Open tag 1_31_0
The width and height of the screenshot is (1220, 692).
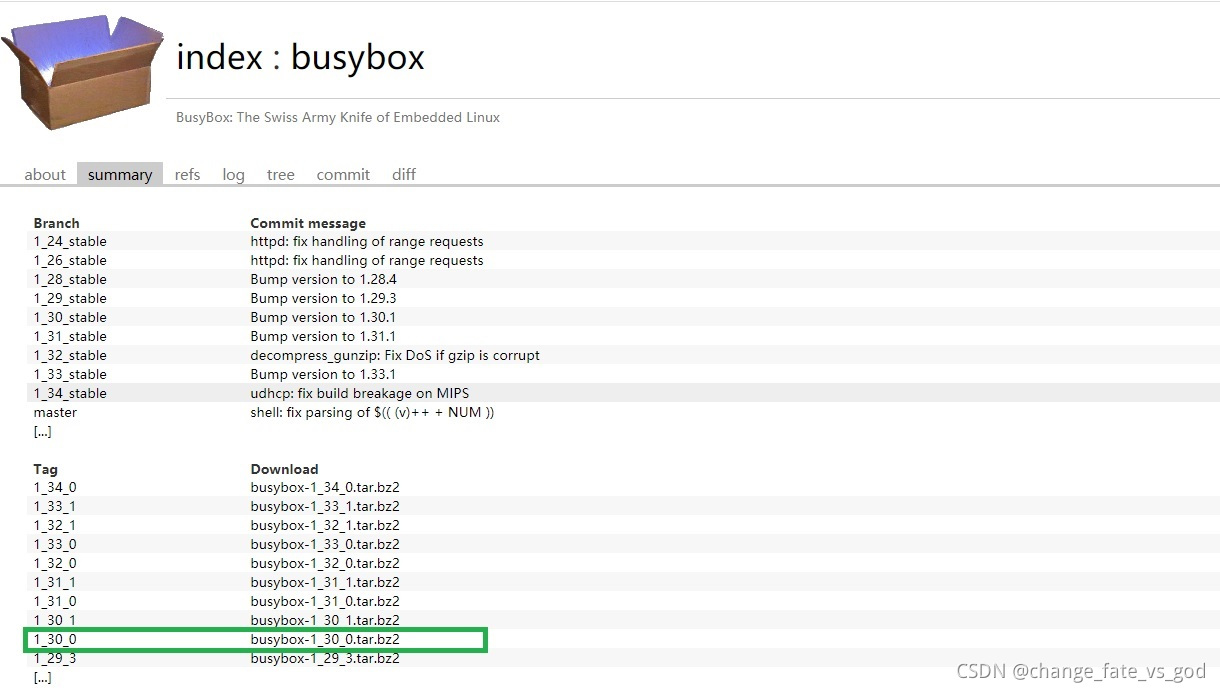(55, 601)
